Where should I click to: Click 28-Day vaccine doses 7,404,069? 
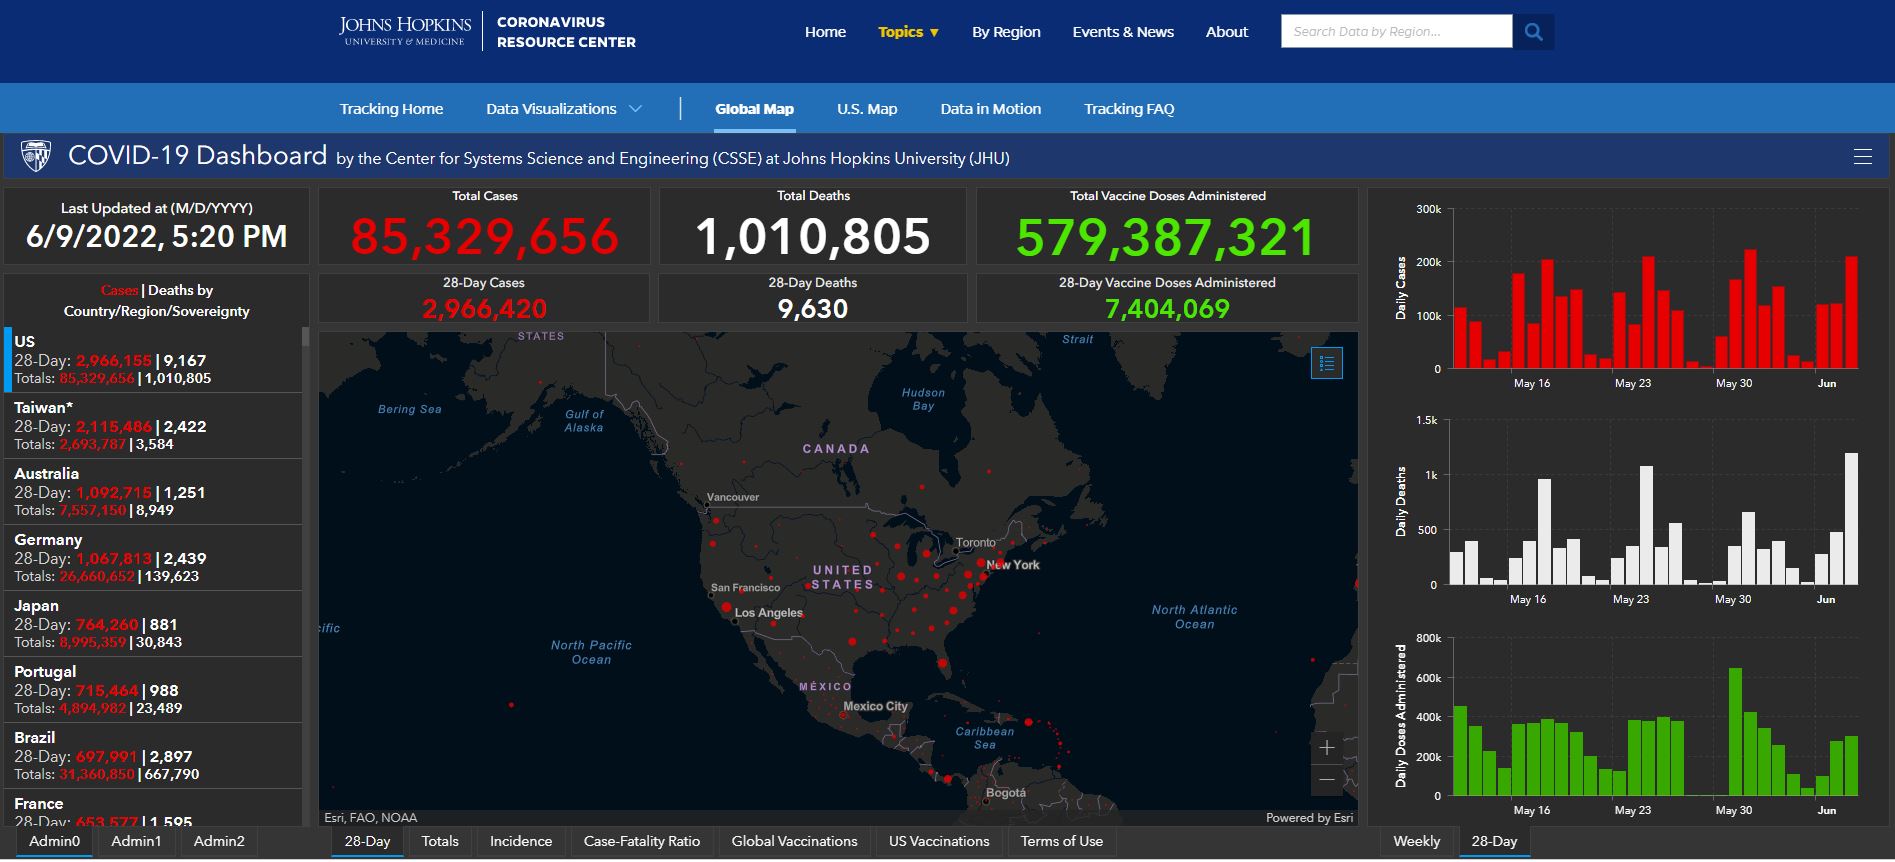point(1167,308)
